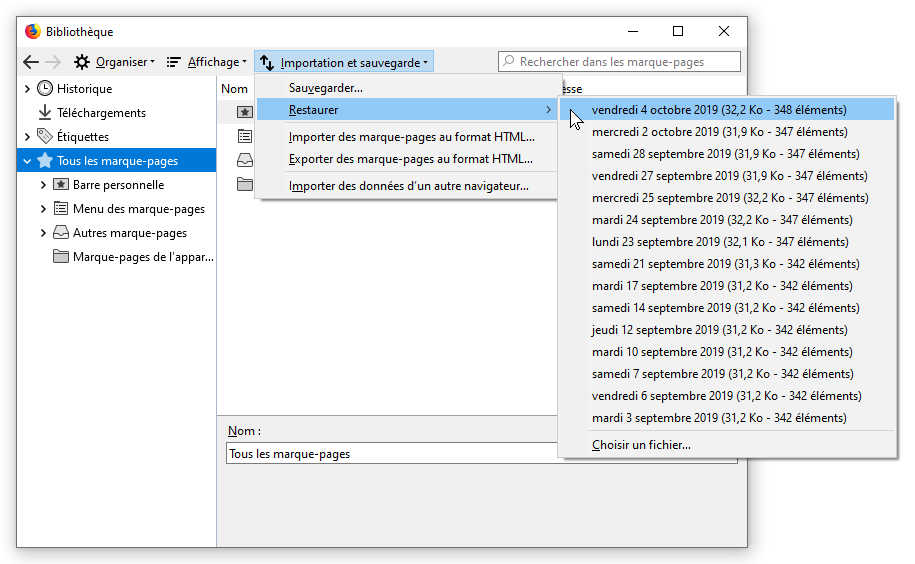Click the Menu des marque-pages icon in tree
This screenshot has height=564, width=915.
click(x=61, y=208)
